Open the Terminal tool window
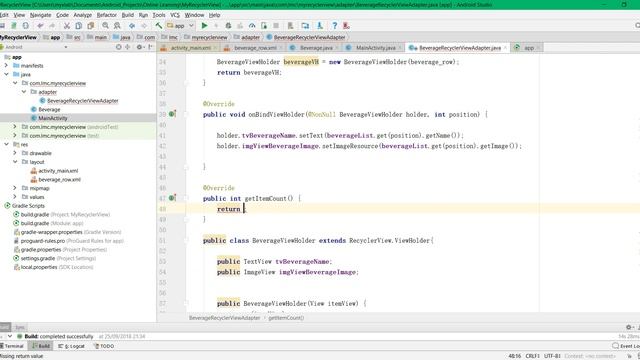The height and width of the screenshot is (360, 640). point(11,346)
